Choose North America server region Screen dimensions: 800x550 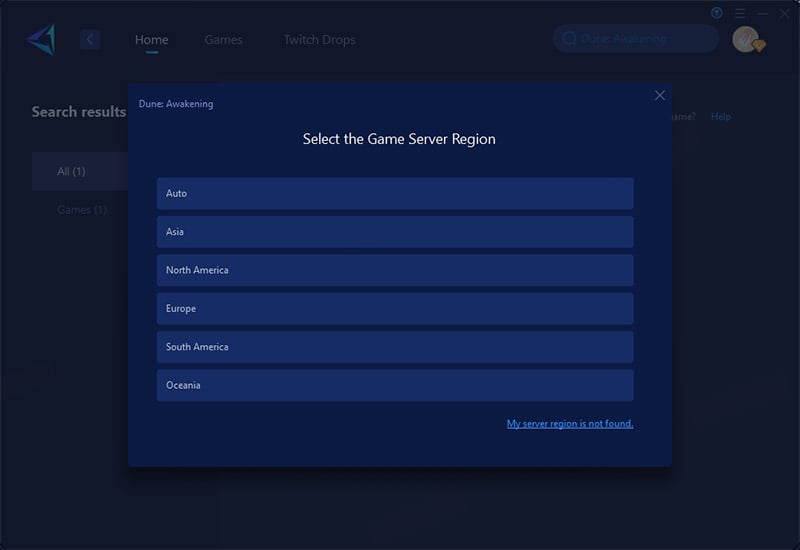point(395,270)
